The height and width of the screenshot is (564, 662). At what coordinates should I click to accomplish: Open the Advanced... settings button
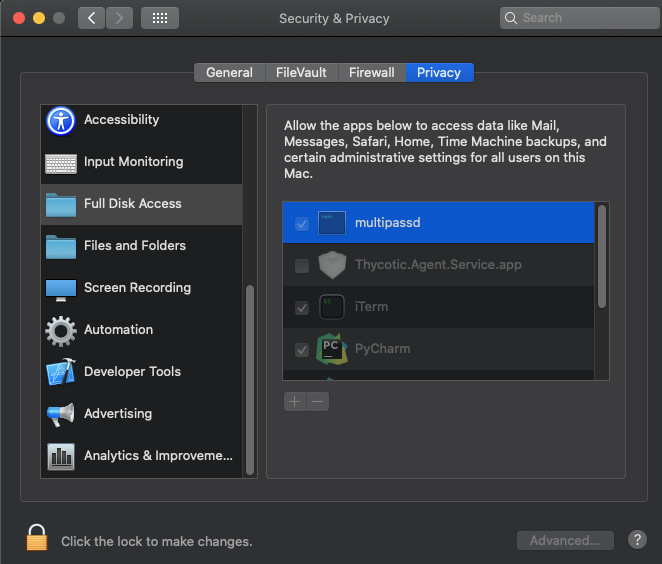[x=565, y=540]
